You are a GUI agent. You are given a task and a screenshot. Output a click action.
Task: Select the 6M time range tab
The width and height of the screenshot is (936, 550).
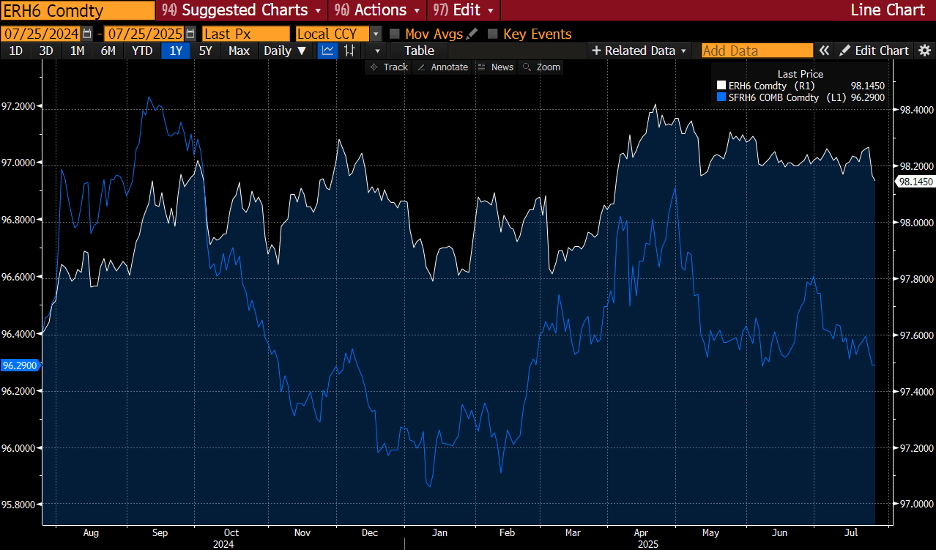click(108, 51)
